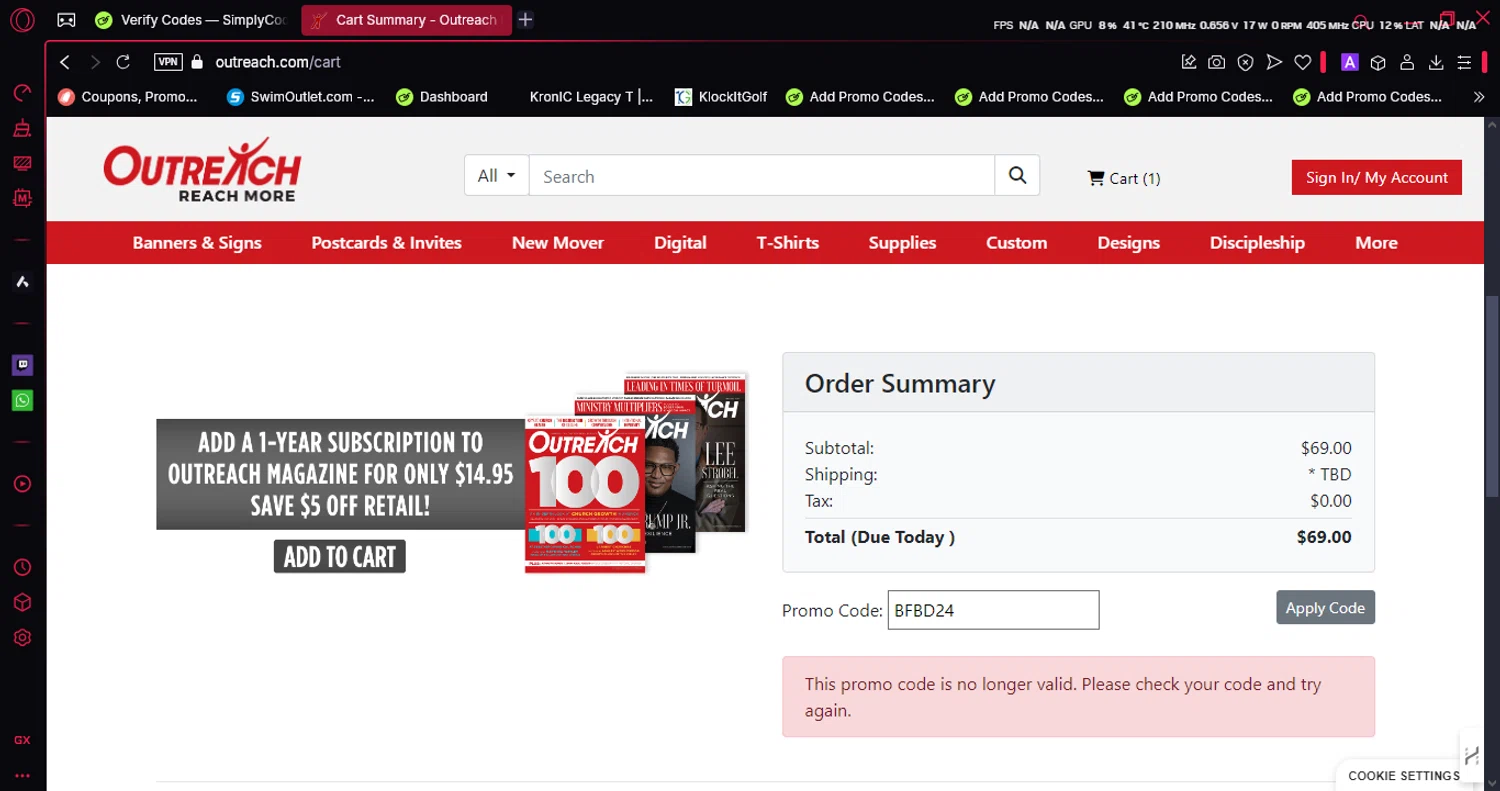The image size is (1500, 791).
Task: Show more bookmarks with the double chevron
Action: [x=1479, y=97]
